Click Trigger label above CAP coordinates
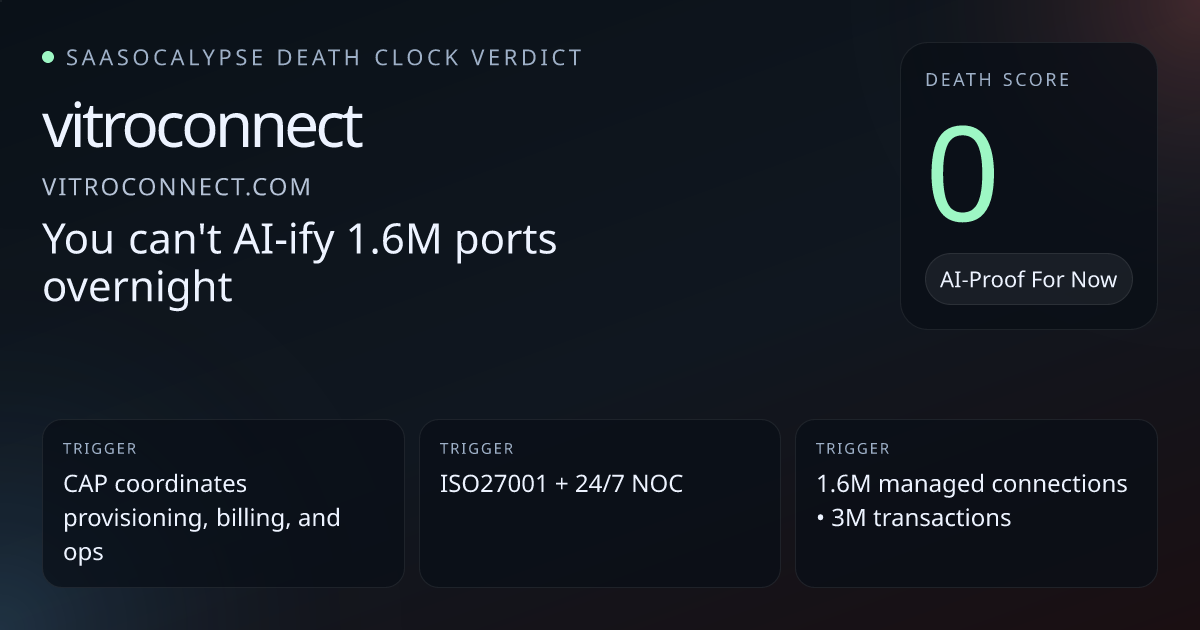Image resolution: width=1200 pixels, height=630 pixels. (100, 449)
